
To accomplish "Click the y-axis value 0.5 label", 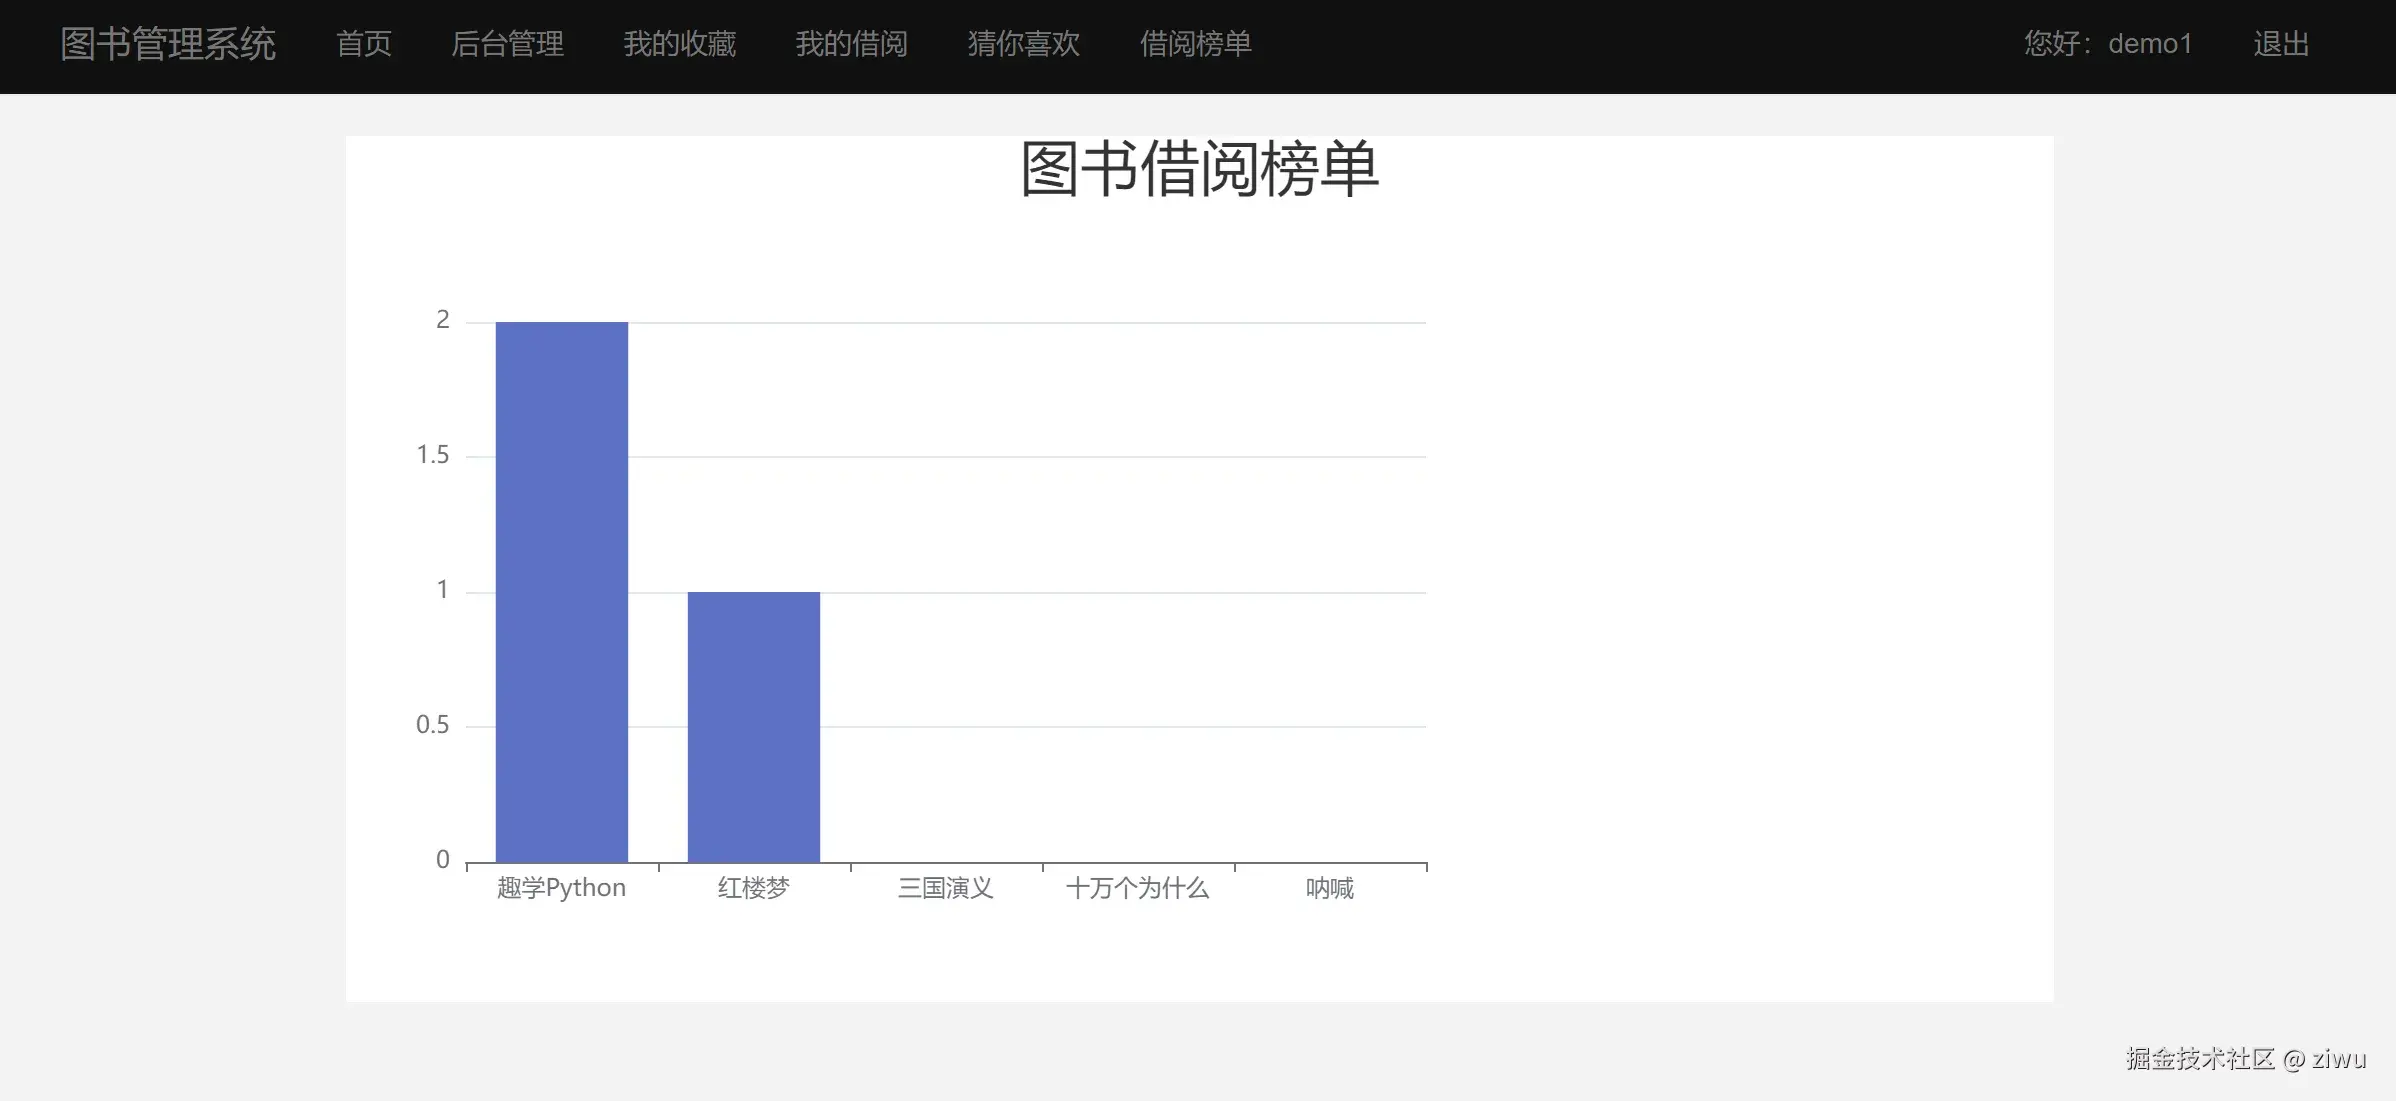I will coord(432,725).
